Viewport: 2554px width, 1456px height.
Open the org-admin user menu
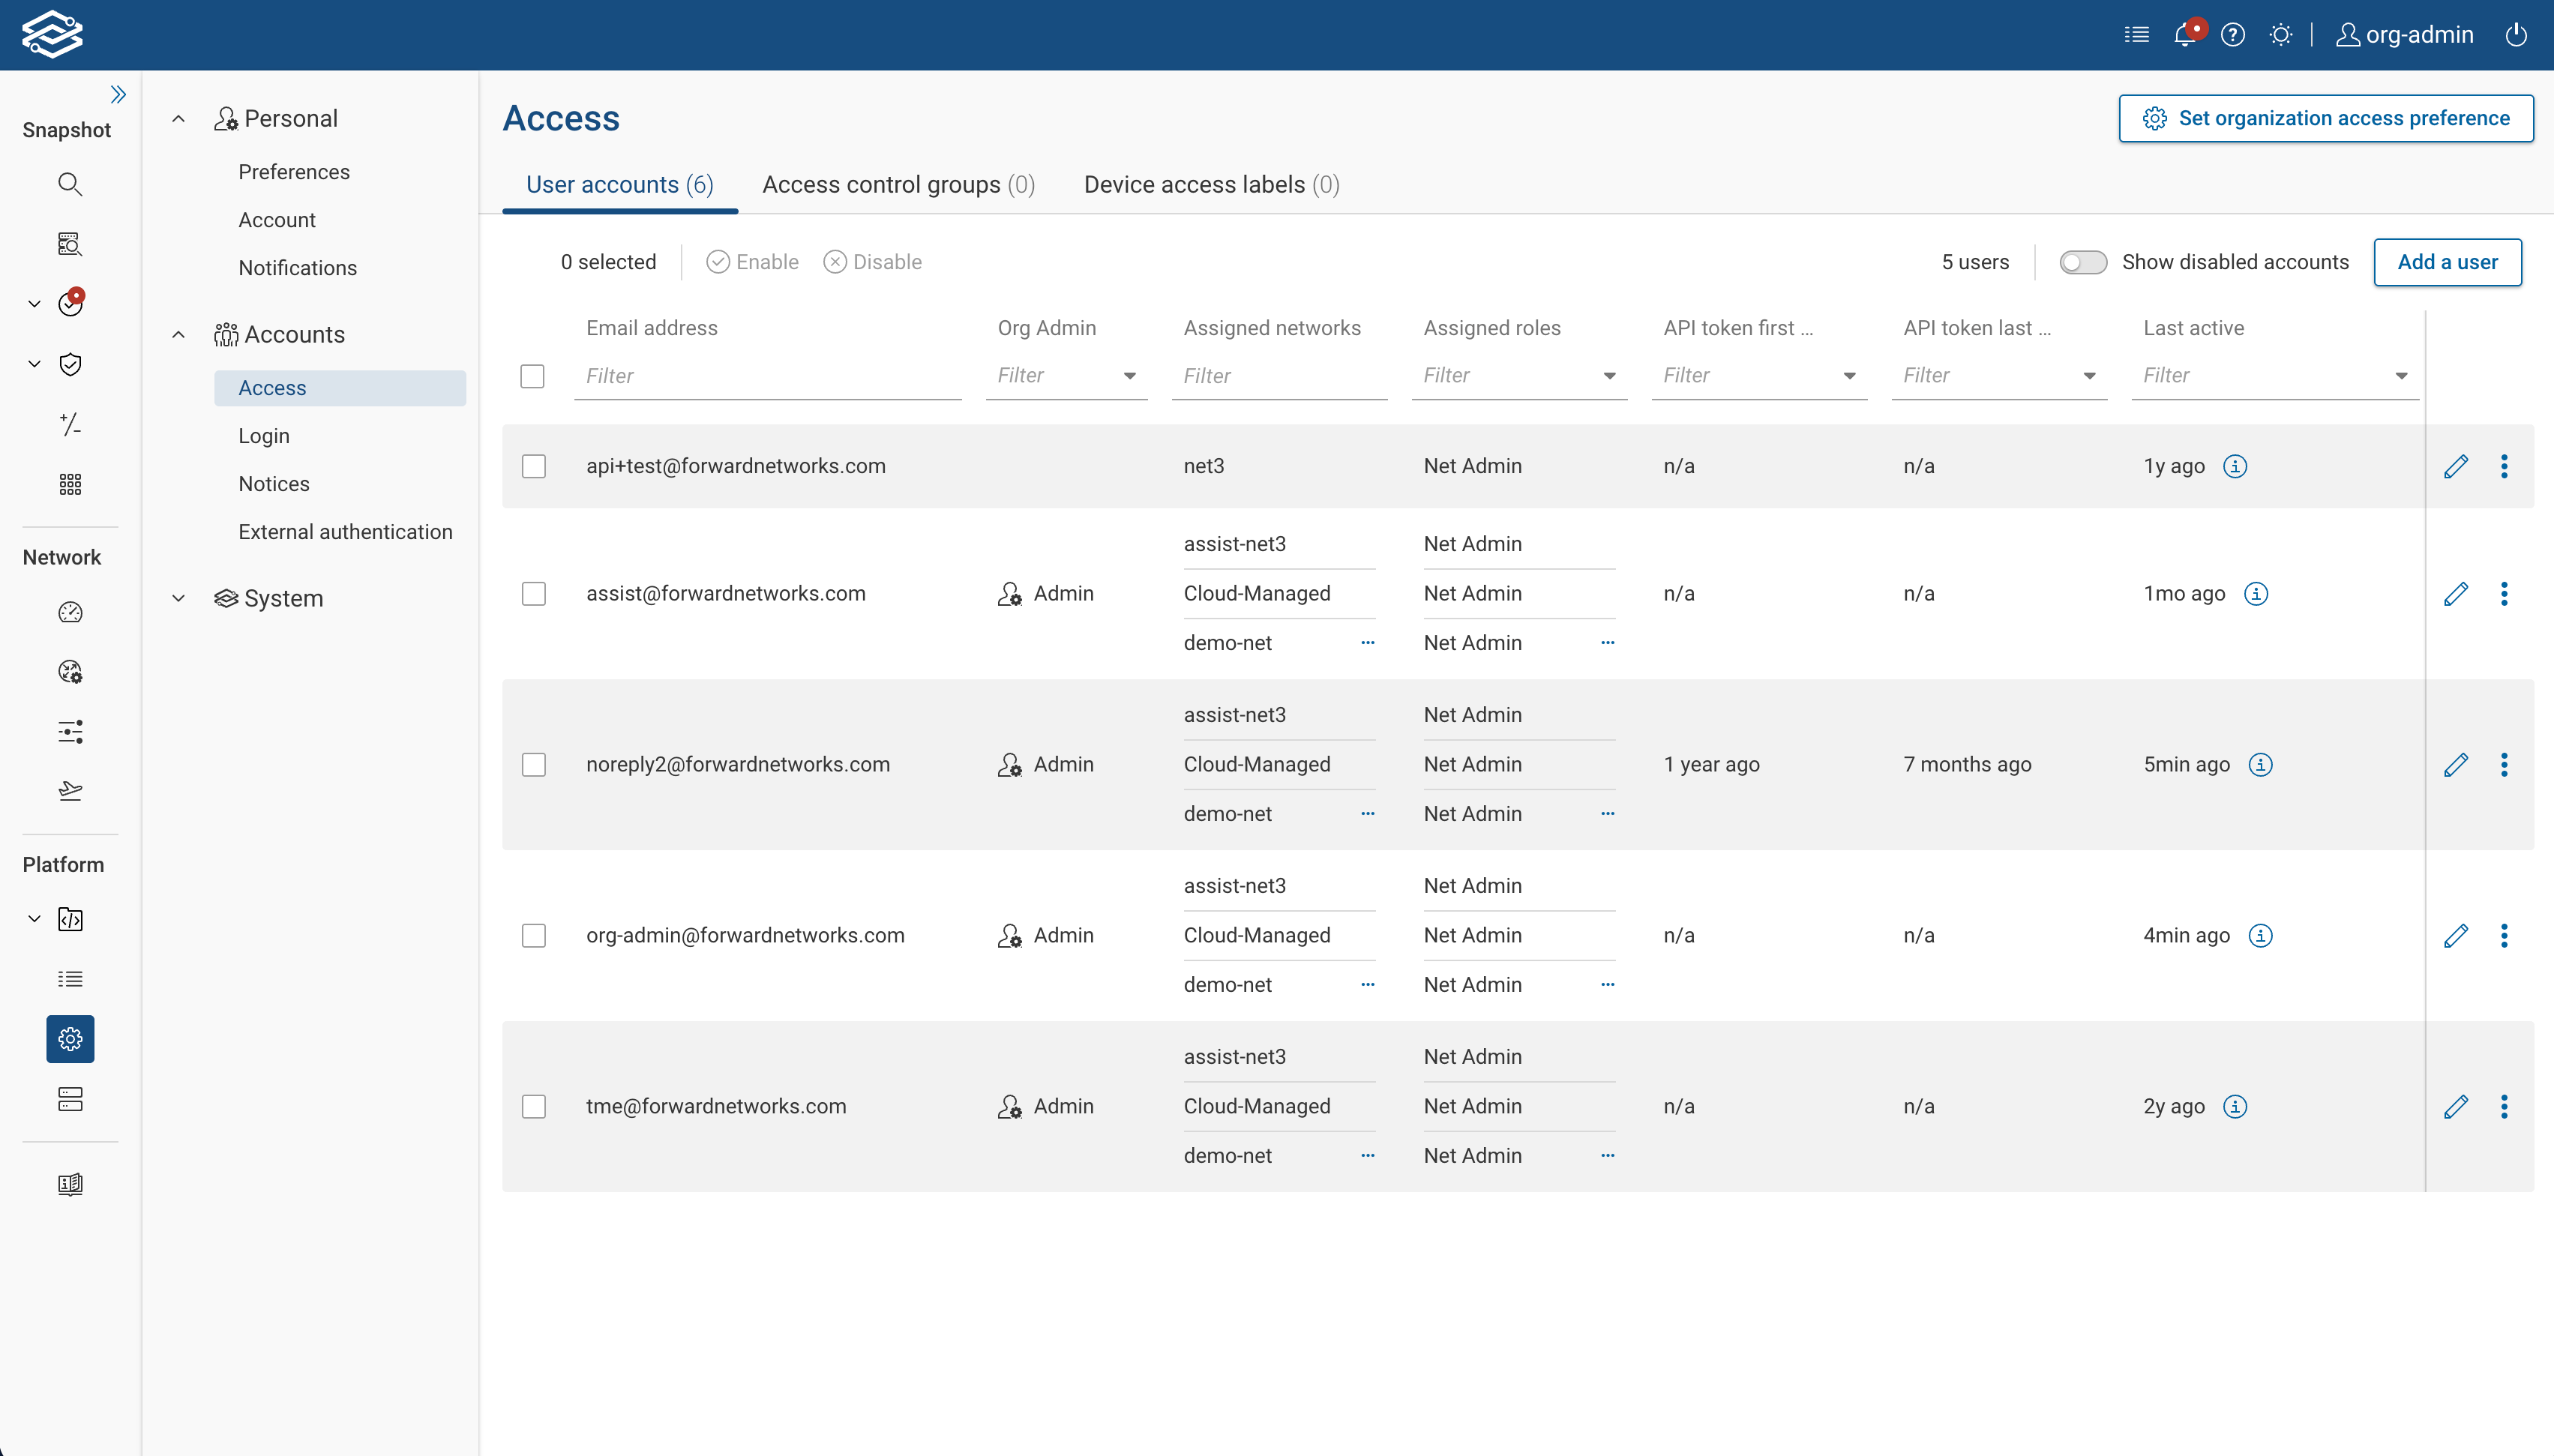click(x=2404, y=35)
